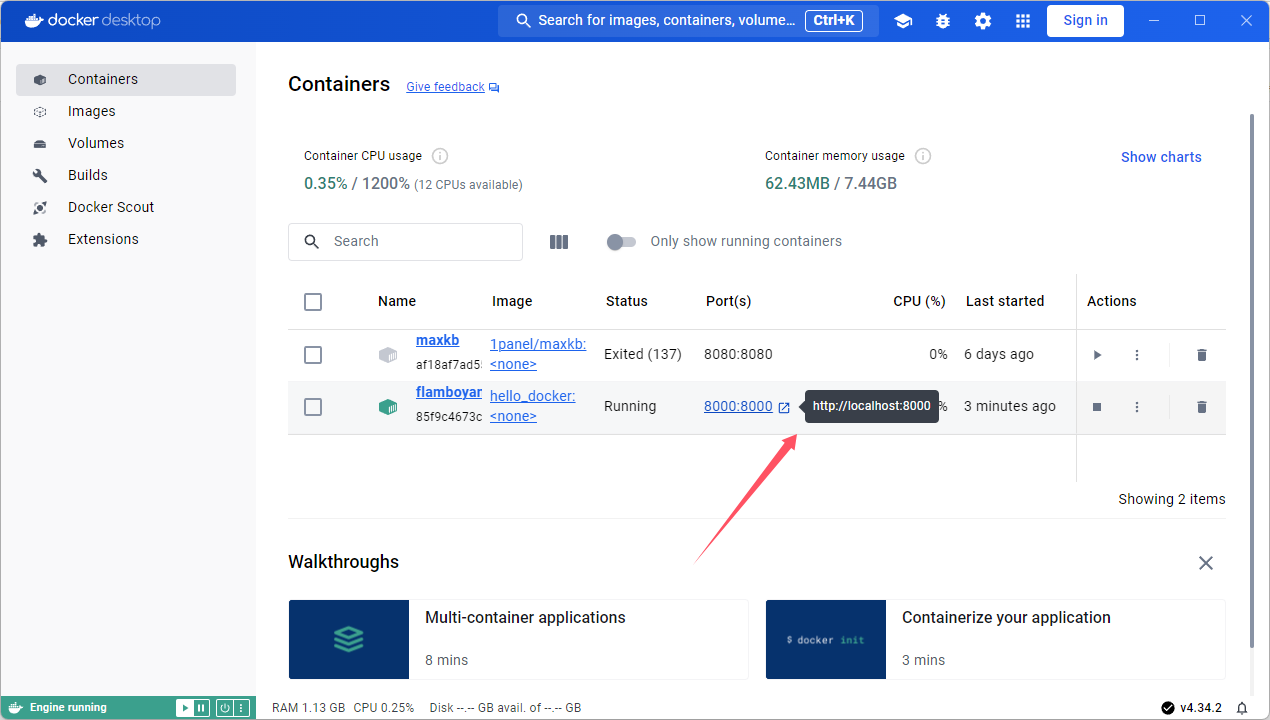This screenshot has height=720, width=1270.
Task: Click the Port(s) column header
Action: pyautogui.click(x=728, y=302)
